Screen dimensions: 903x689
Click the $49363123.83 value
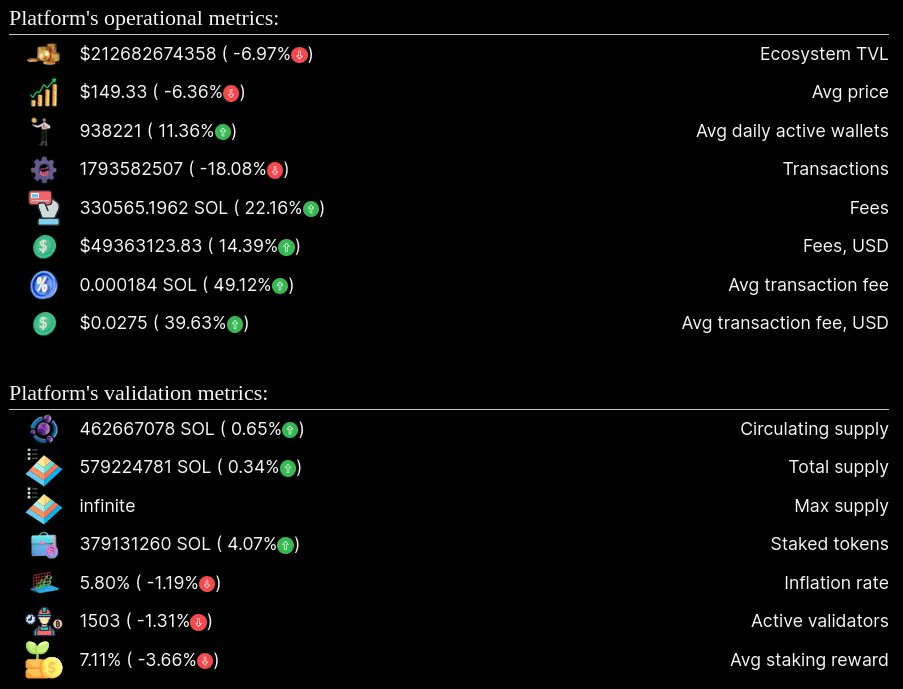[x=141, y=247]
